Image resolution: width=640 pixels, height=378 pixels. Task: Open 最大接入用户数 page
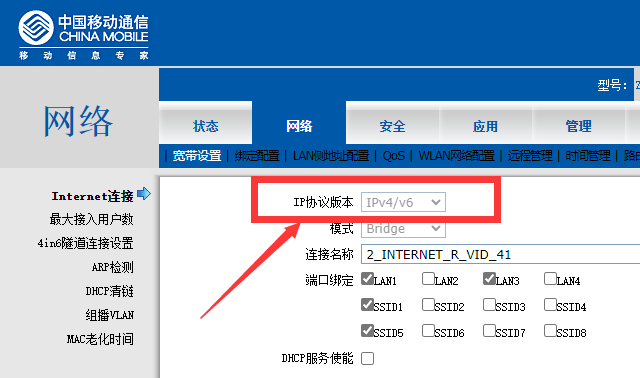pyautogui.click(x=91, y=220)
